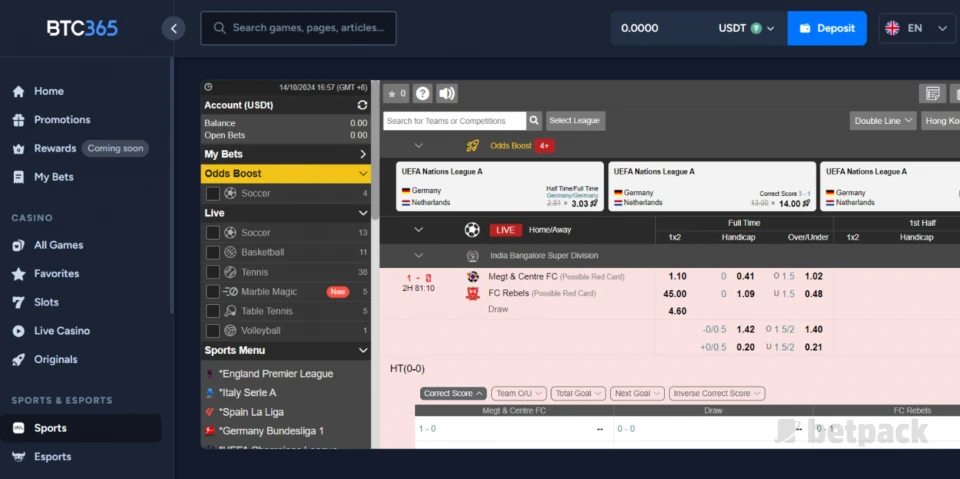960x479 pixels.
Task: Open the Double Line dropdown
Action: (x=883, y=121)
